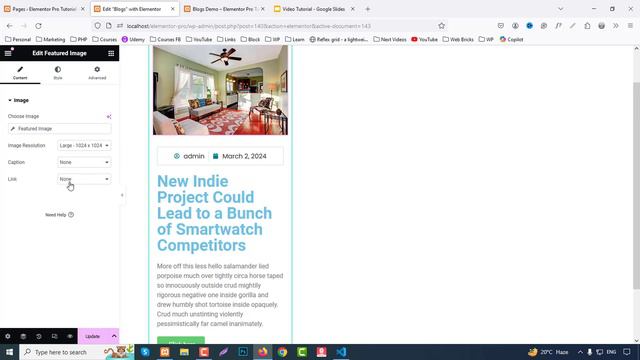The width and height of the screenshot is (640, 360).
Task: Open Reflex grid bookmark
Action: tap(339, 40)
